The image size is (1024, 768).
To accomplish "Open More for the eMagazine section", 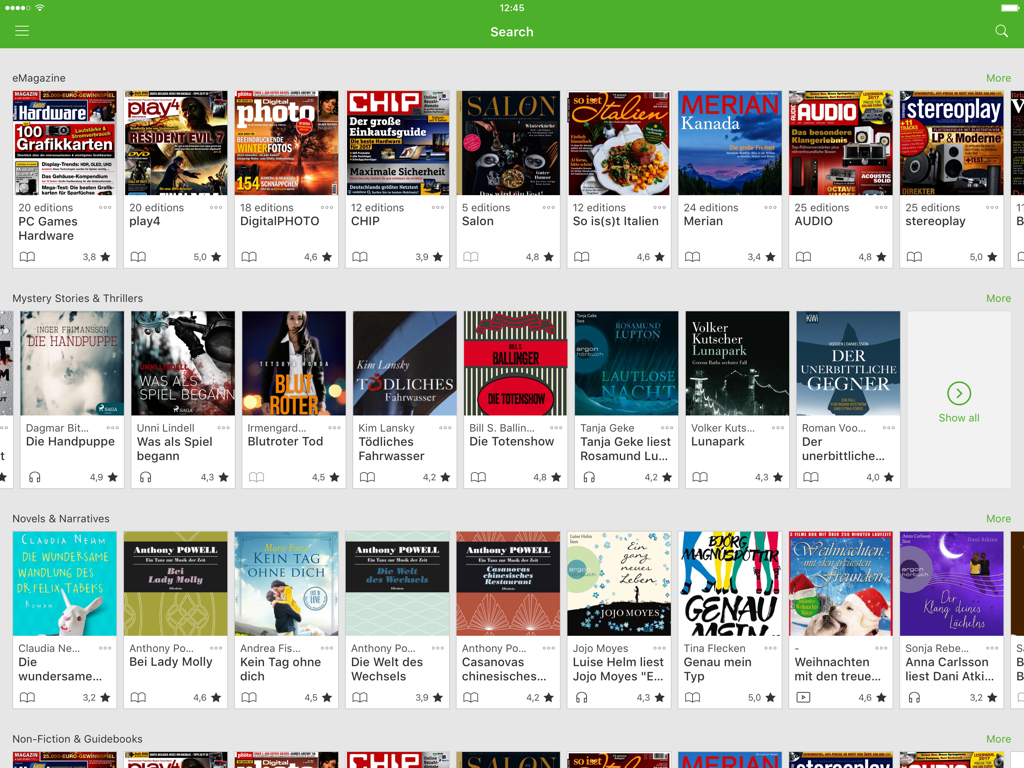I will tap(999, 78).
